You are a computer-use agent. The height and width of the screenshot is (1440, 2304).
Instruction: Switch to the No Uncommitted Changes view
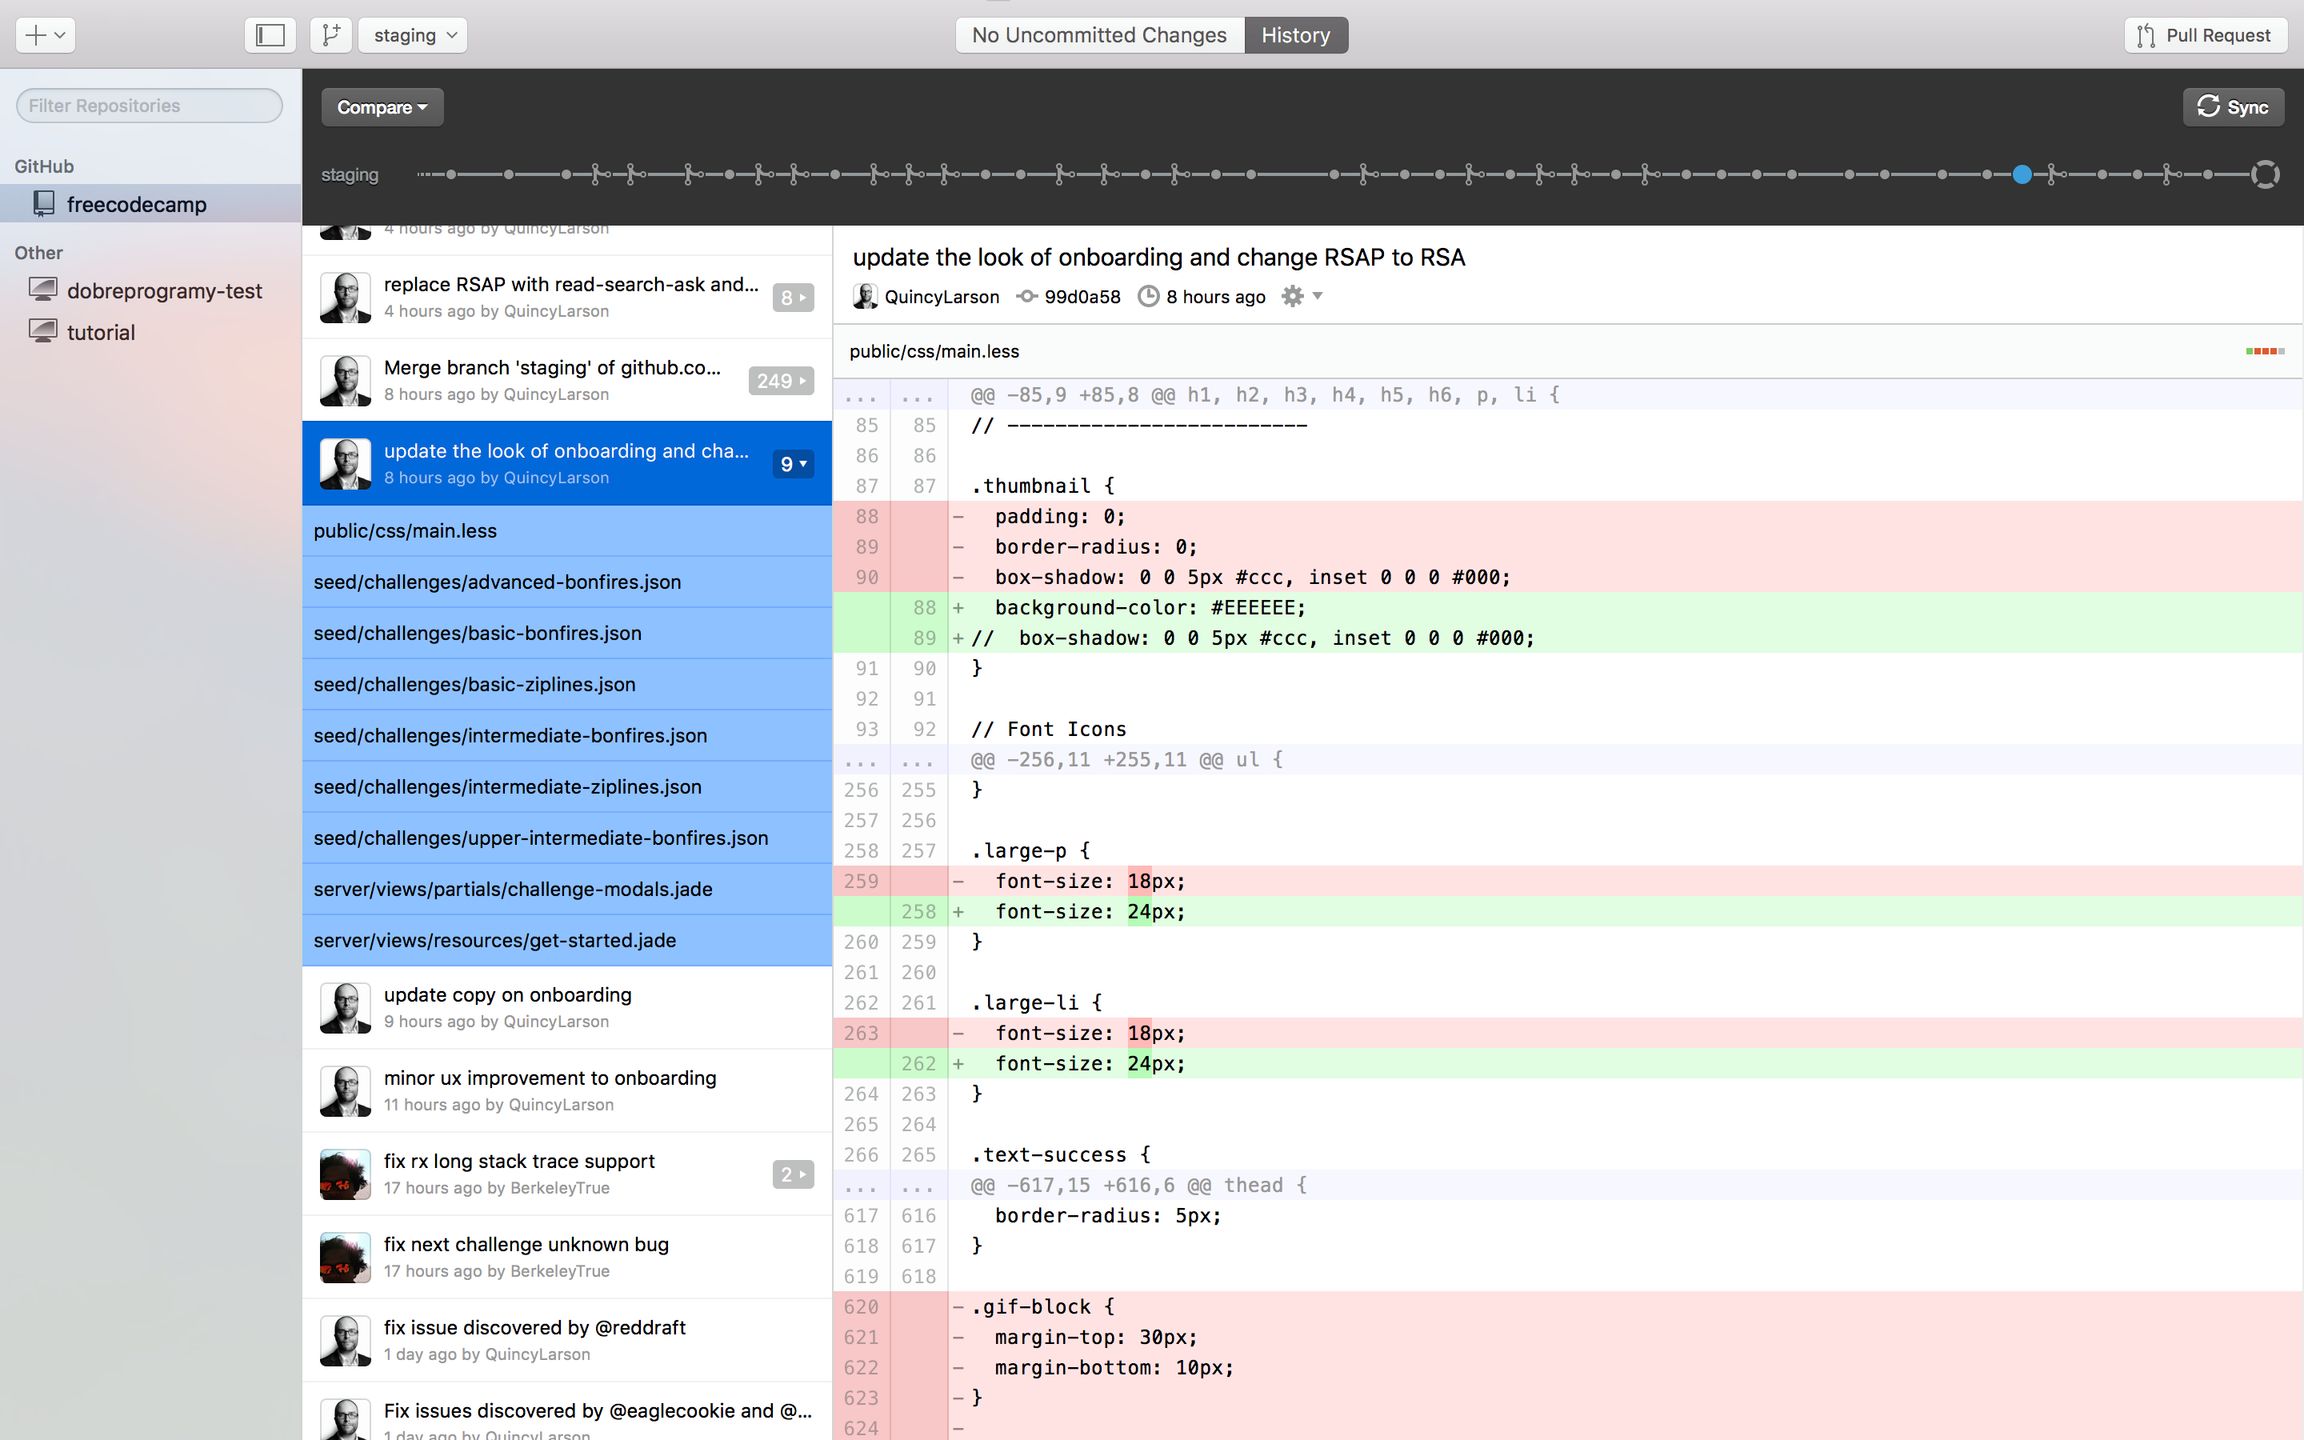1098,35
